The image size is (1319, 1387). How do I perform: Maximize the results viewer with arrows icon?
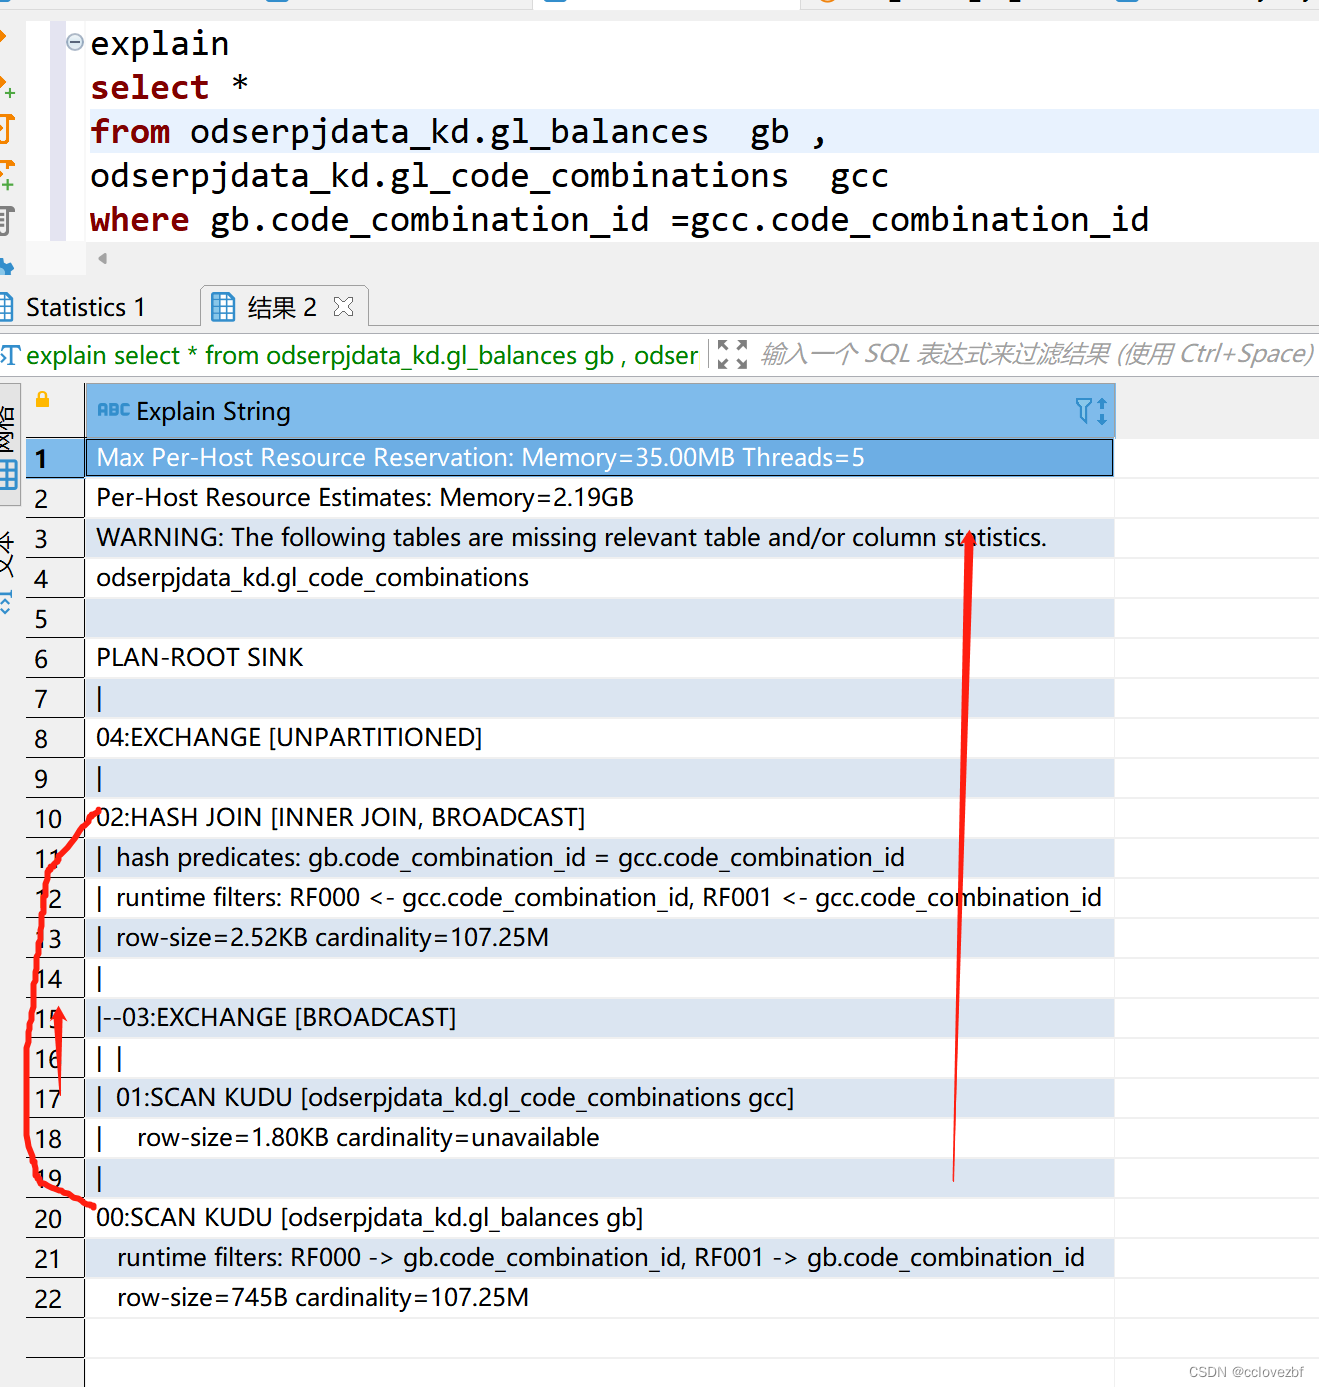click(x=731, y=354)
